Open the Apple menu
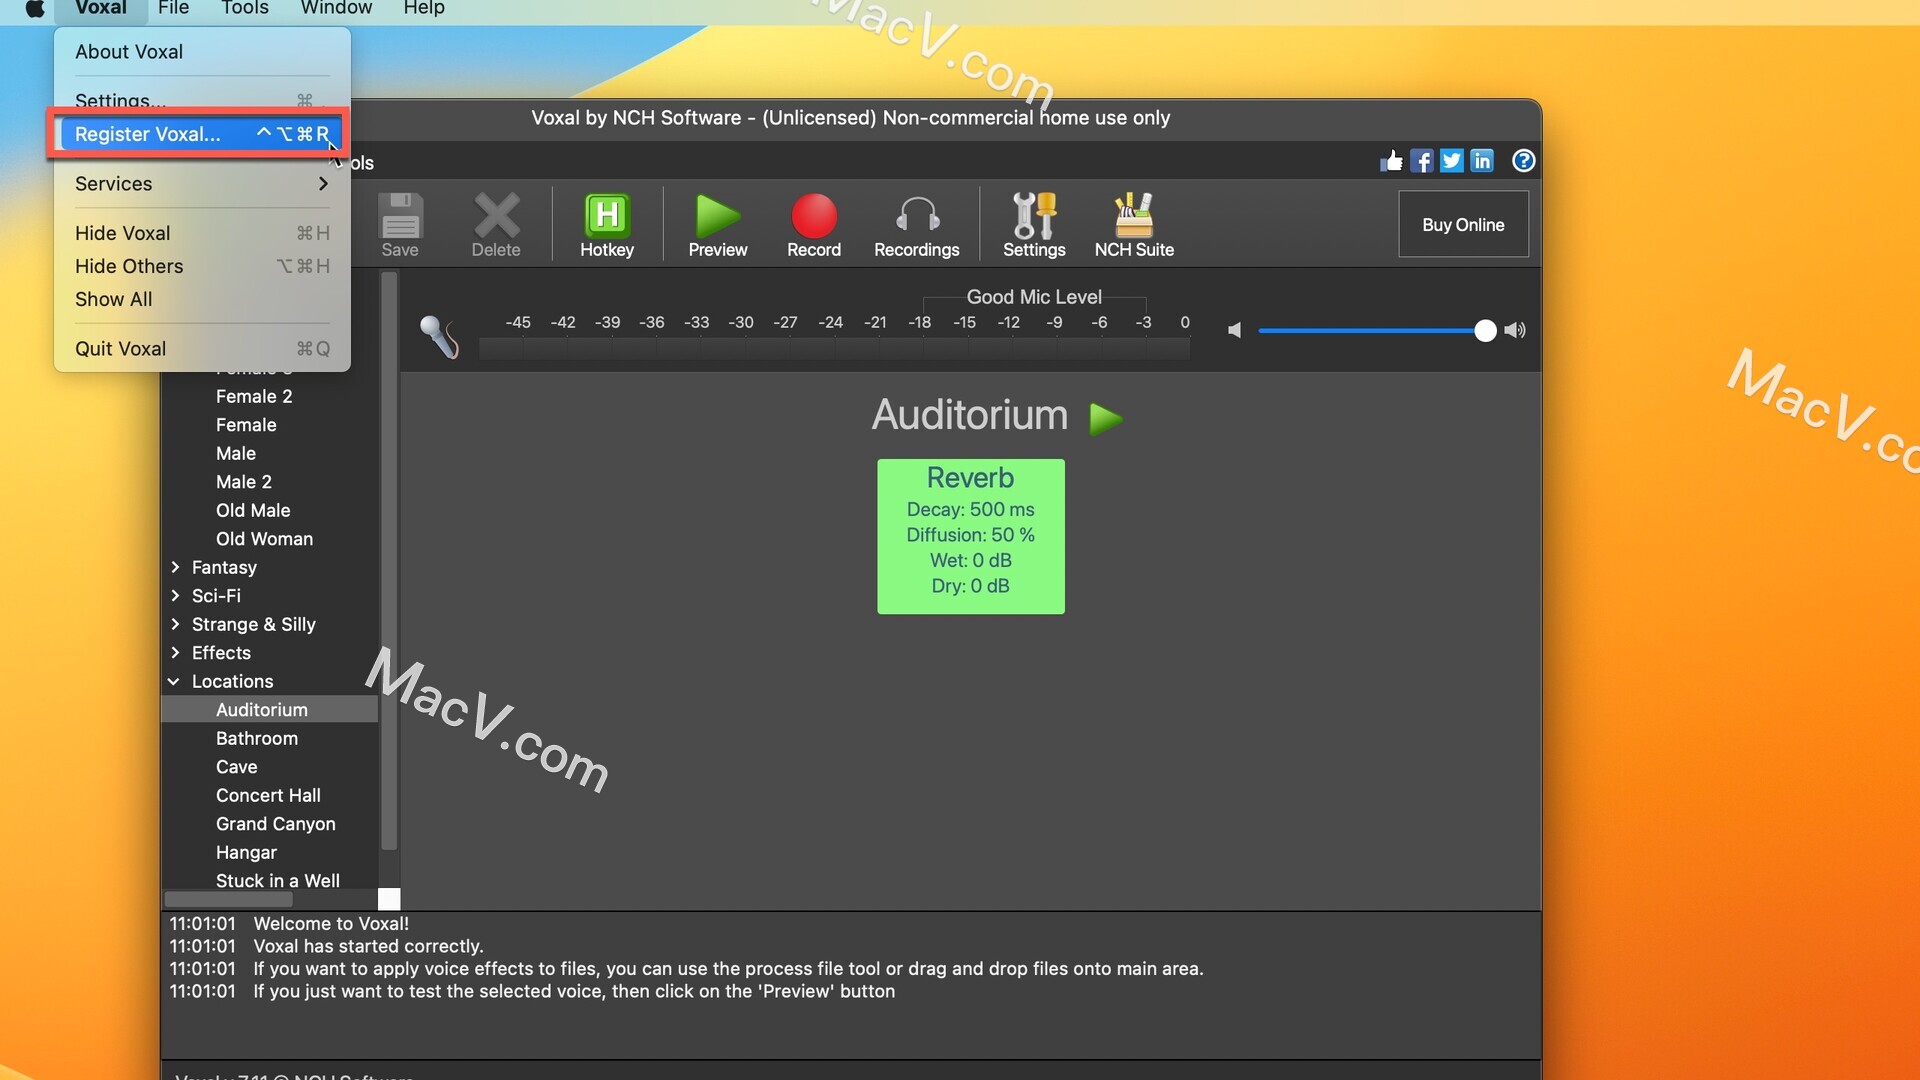 point(35,9)
